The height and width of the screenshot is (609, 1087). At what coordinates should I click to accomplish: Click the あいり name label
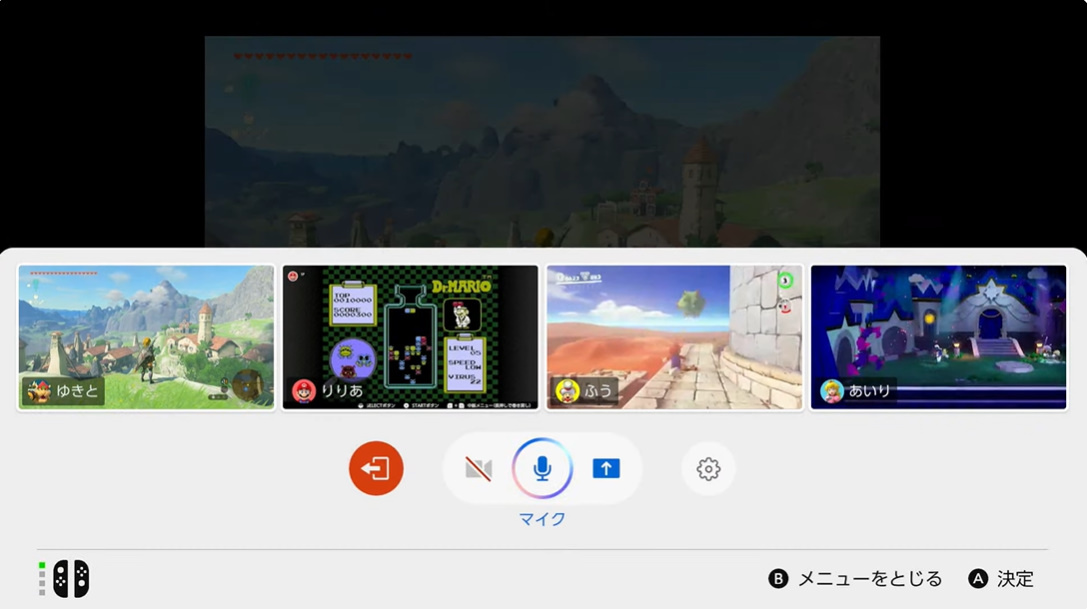[x=868, y=391]
